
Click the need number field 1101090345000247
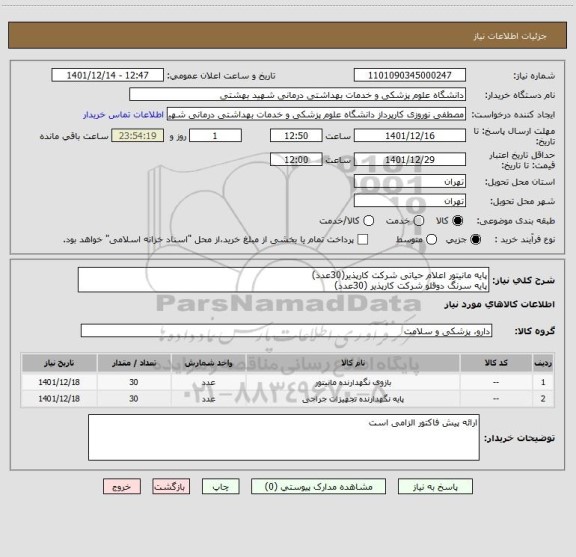tap(410, 75)
